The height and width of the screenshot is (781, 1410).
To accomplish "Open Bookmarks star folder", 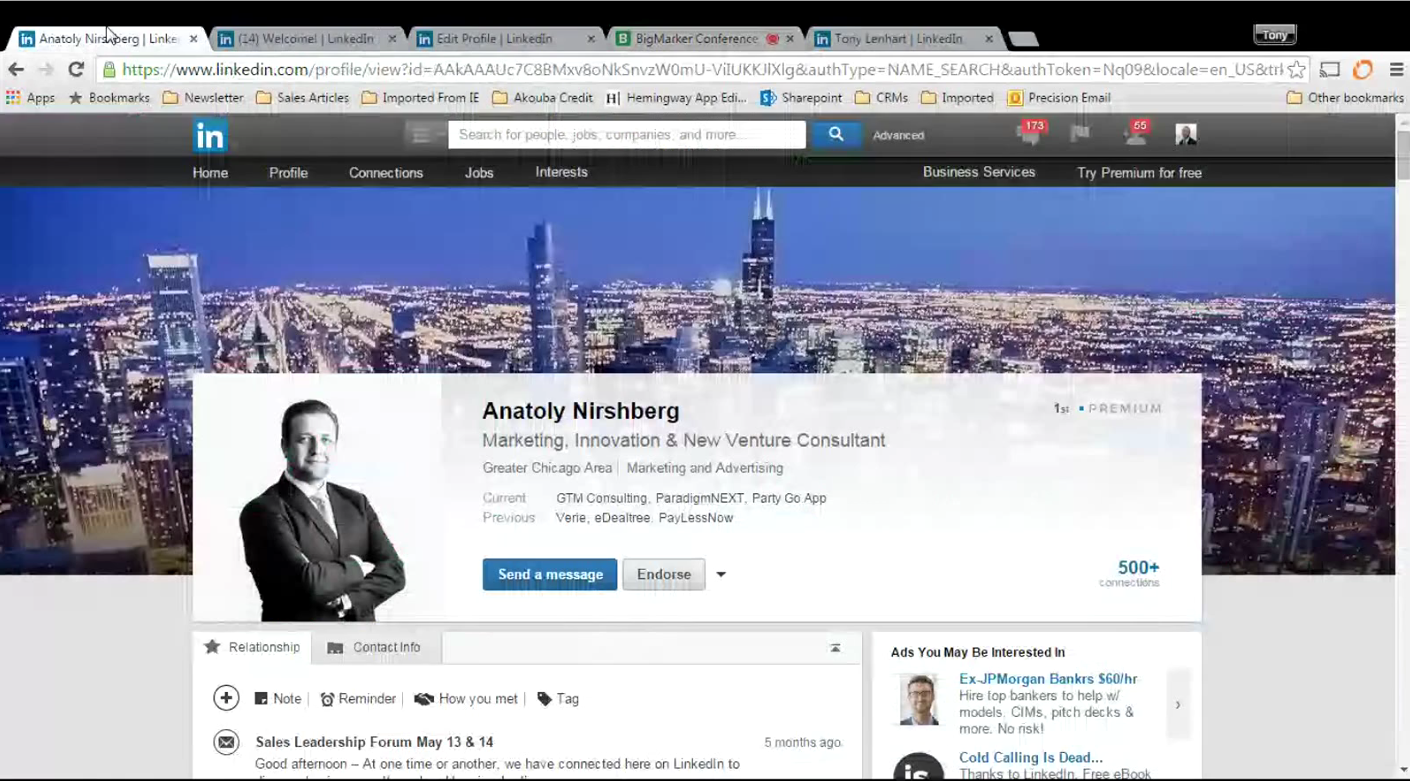I will click(109, 98).
